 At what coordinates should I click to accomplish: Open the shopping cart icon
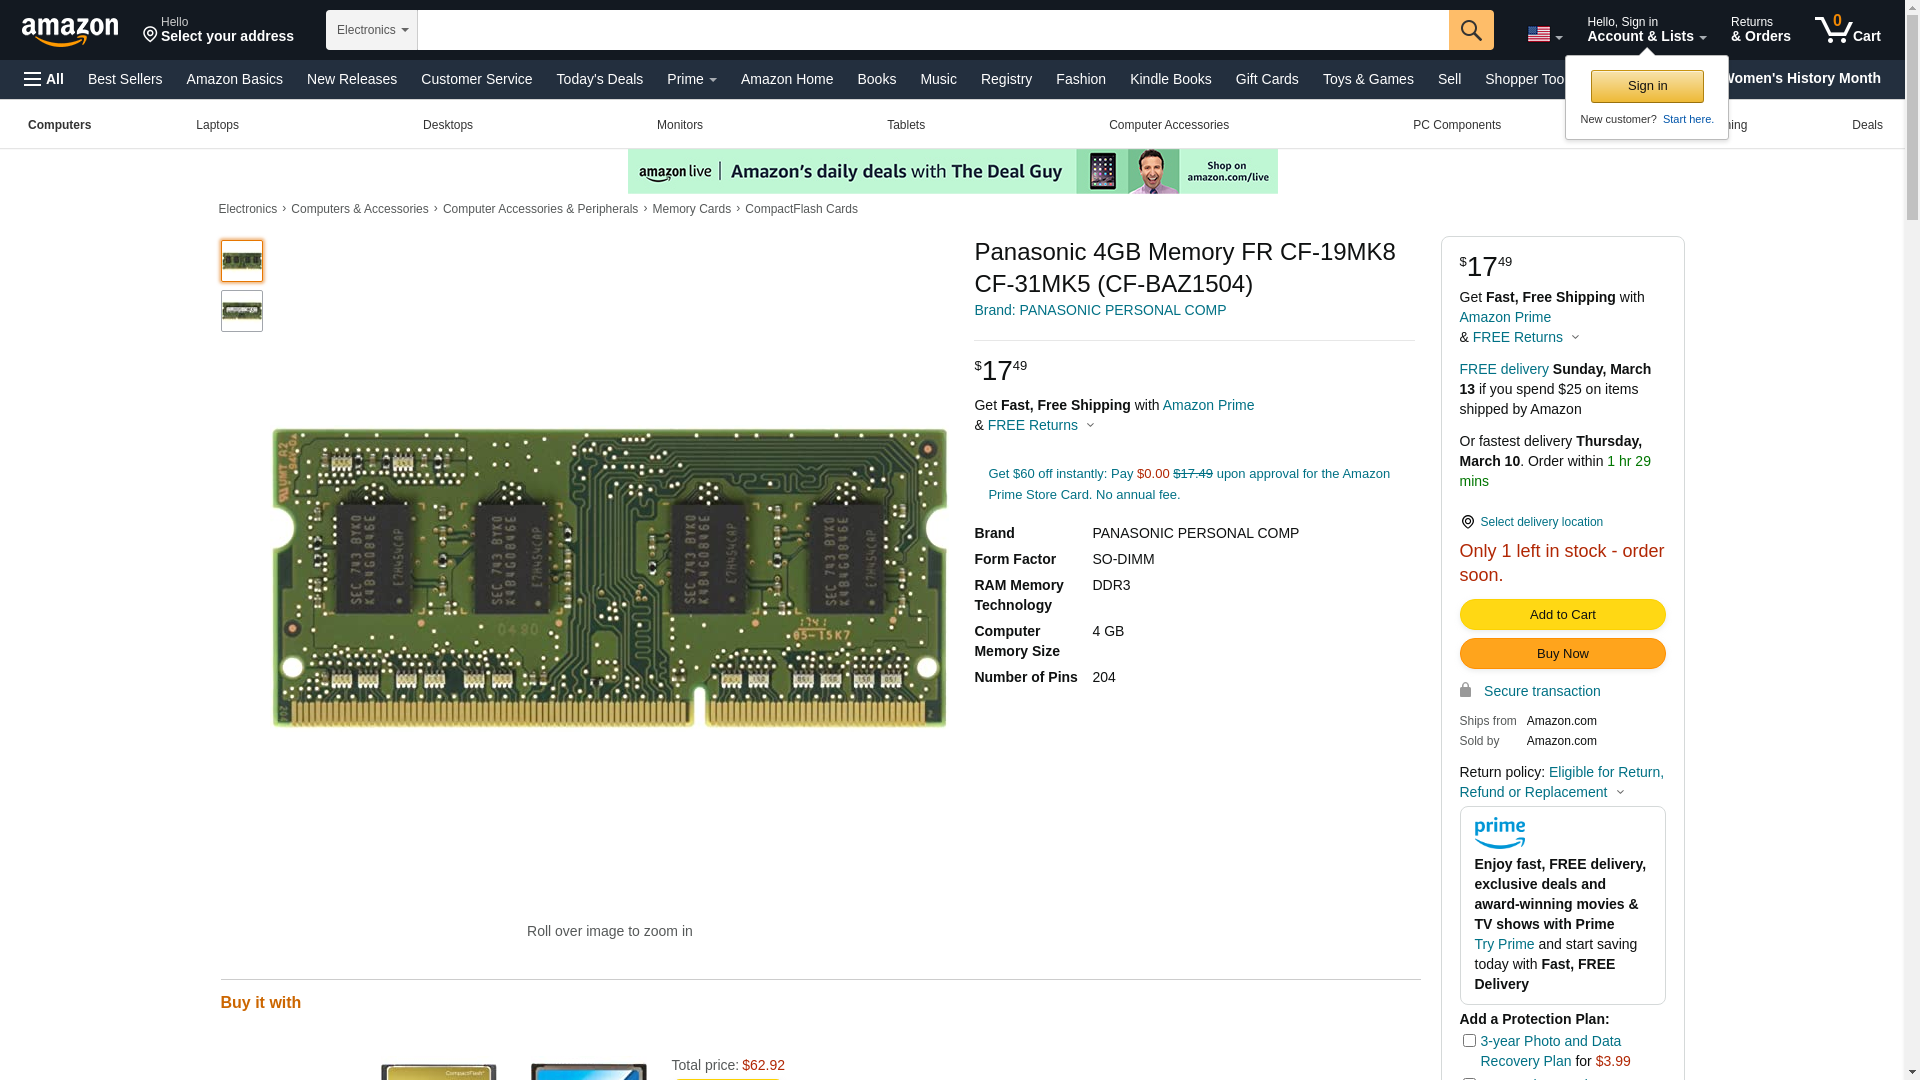click(x=1847, y=30)
